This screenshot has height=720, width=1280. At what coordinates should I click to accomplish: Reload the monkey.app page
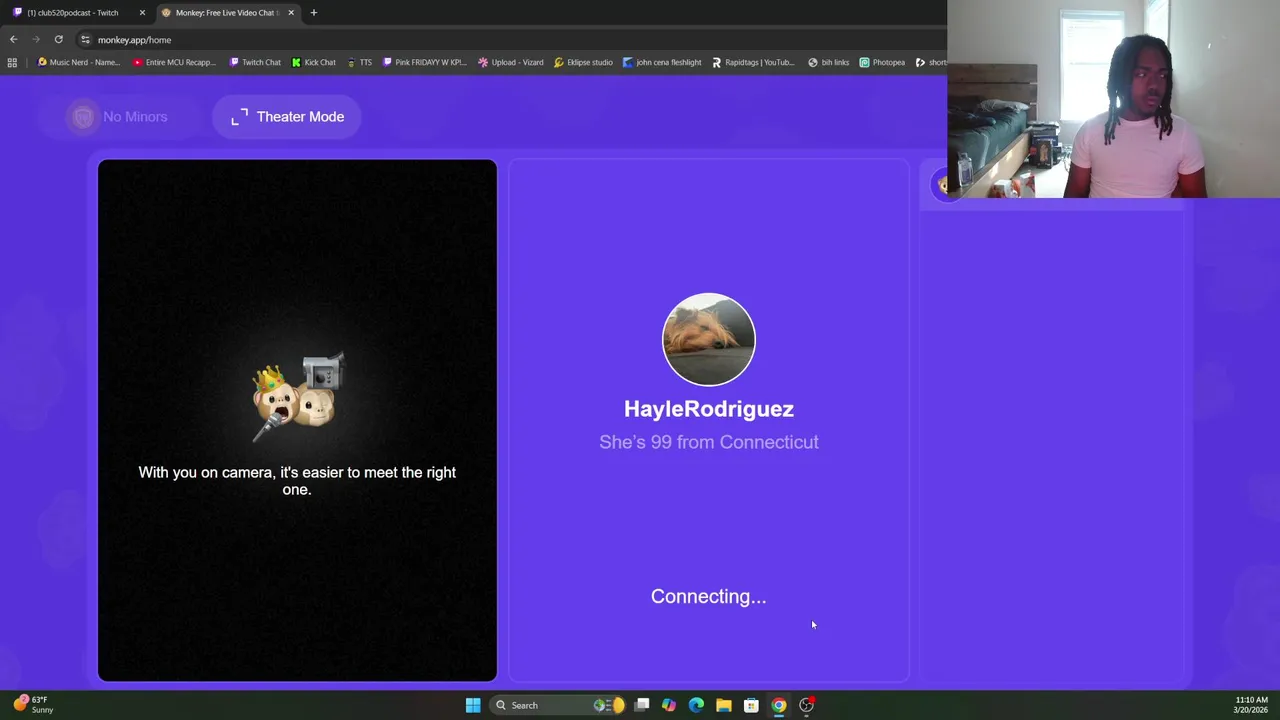pos(58,40)
